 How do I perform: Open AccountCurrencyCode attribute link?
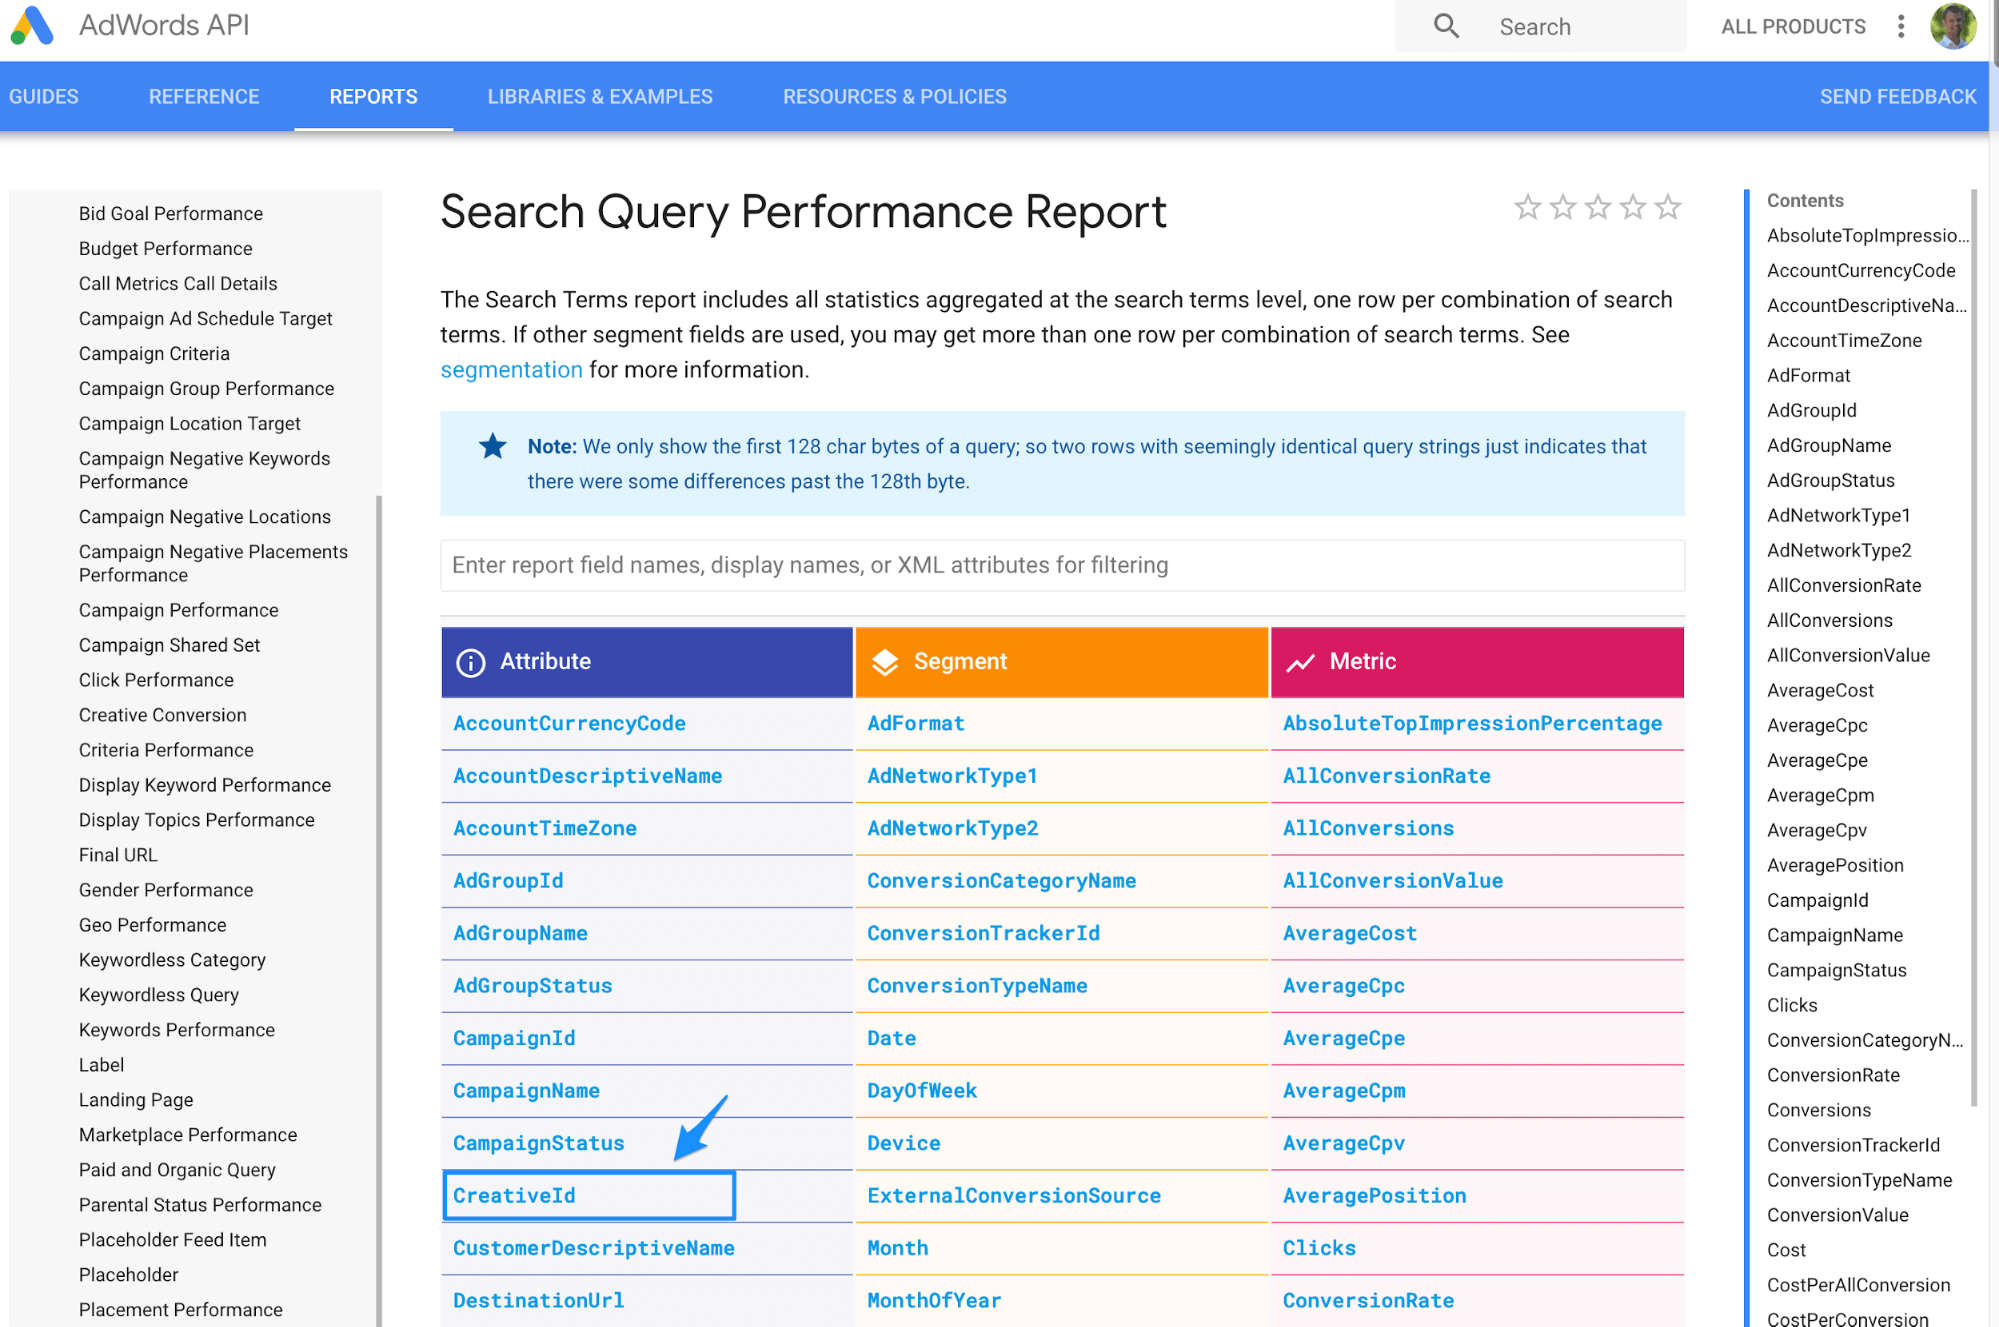point(569,723)
